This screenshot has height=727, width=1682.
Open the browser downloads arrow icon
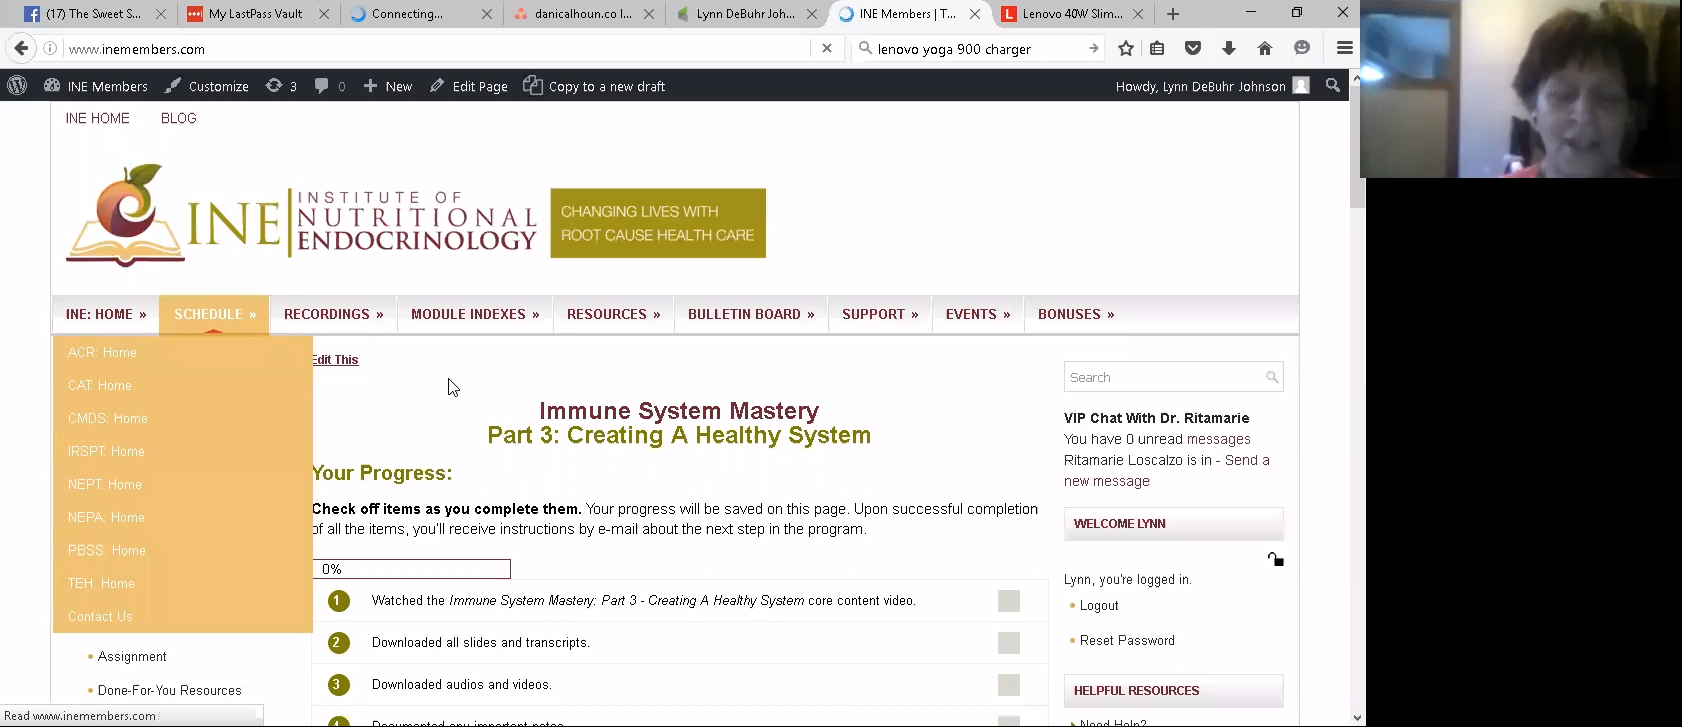tap(1229, 48)
